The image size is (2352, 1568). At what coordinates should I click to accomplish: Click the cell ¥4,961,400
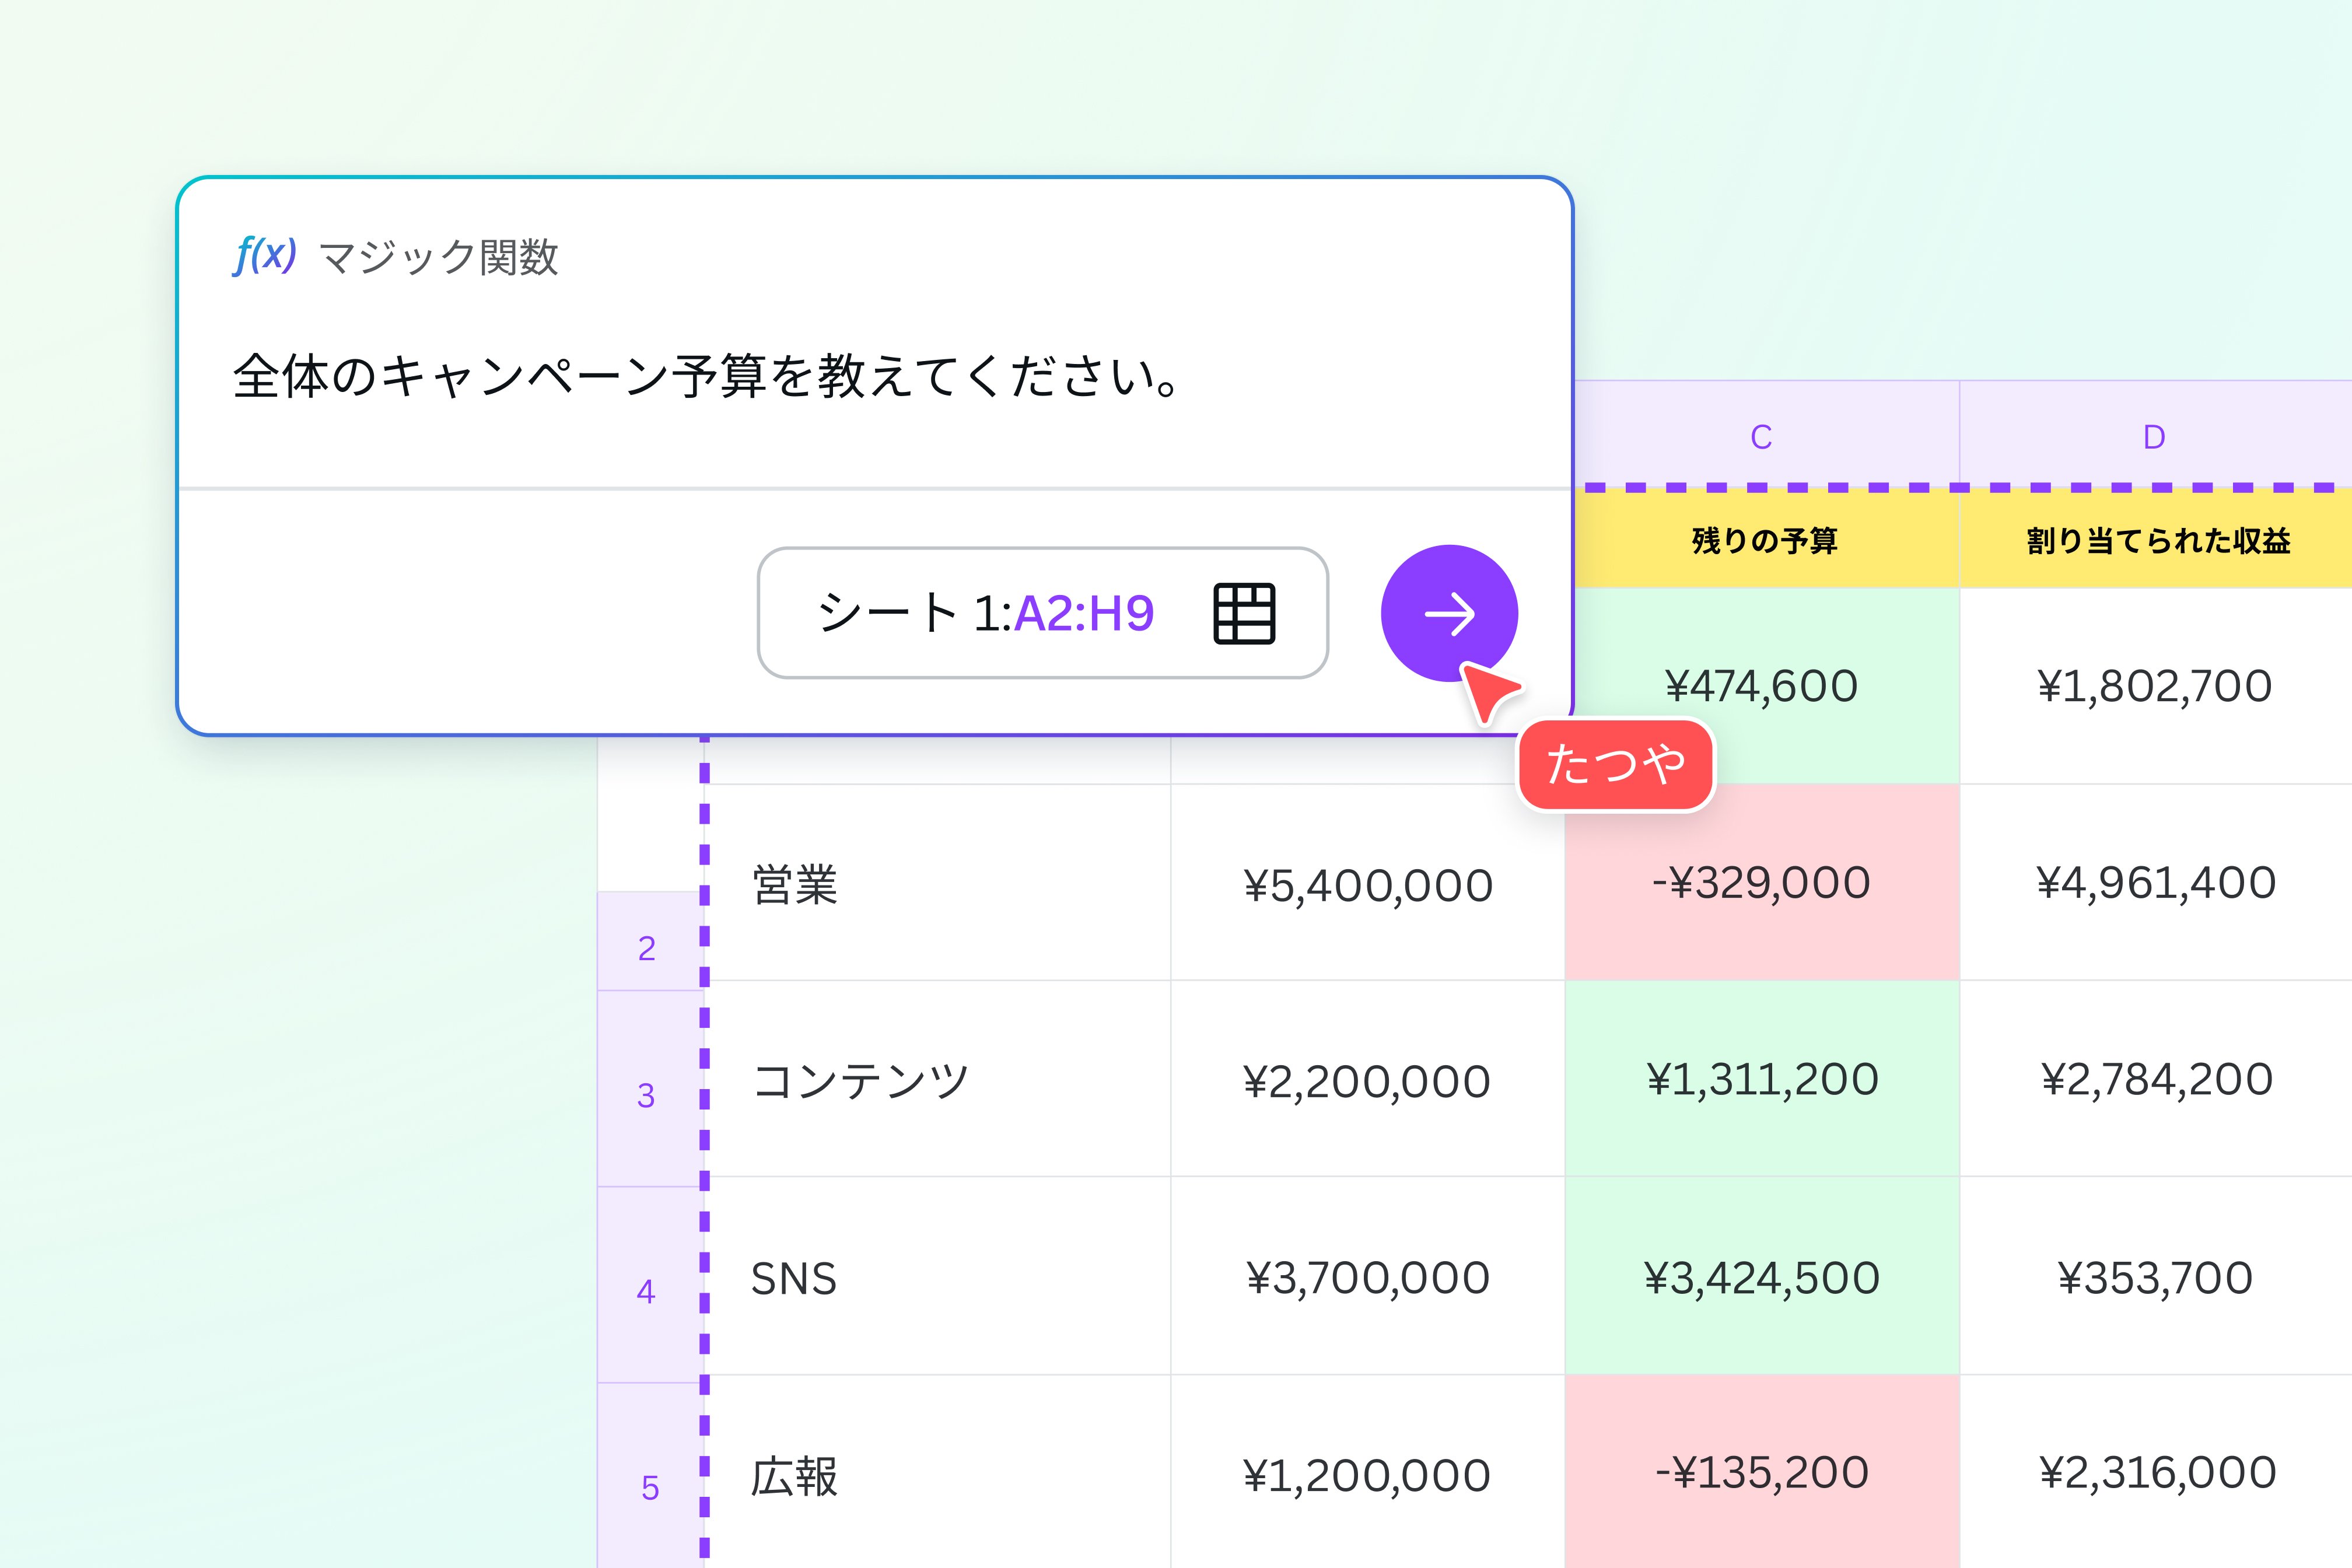pos(2156,883)
